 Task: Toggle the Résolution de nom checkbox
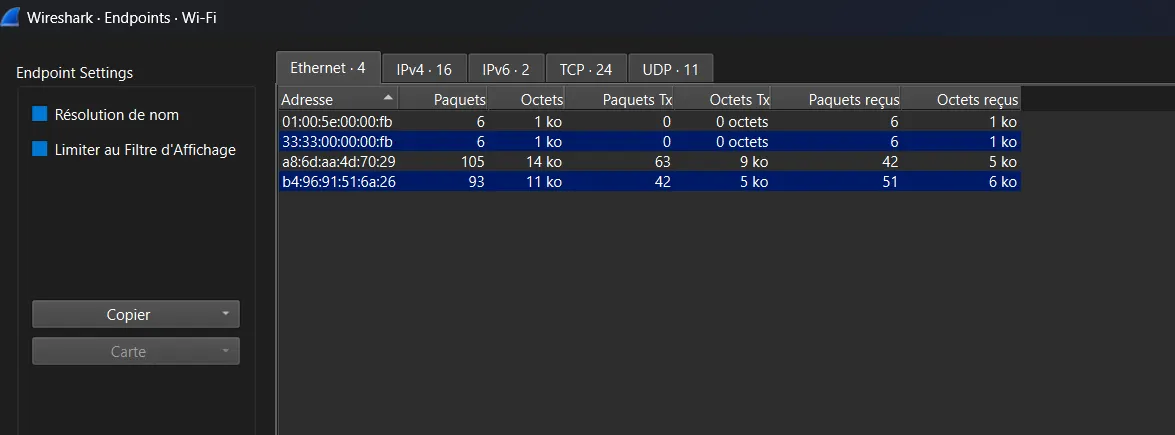40,115
